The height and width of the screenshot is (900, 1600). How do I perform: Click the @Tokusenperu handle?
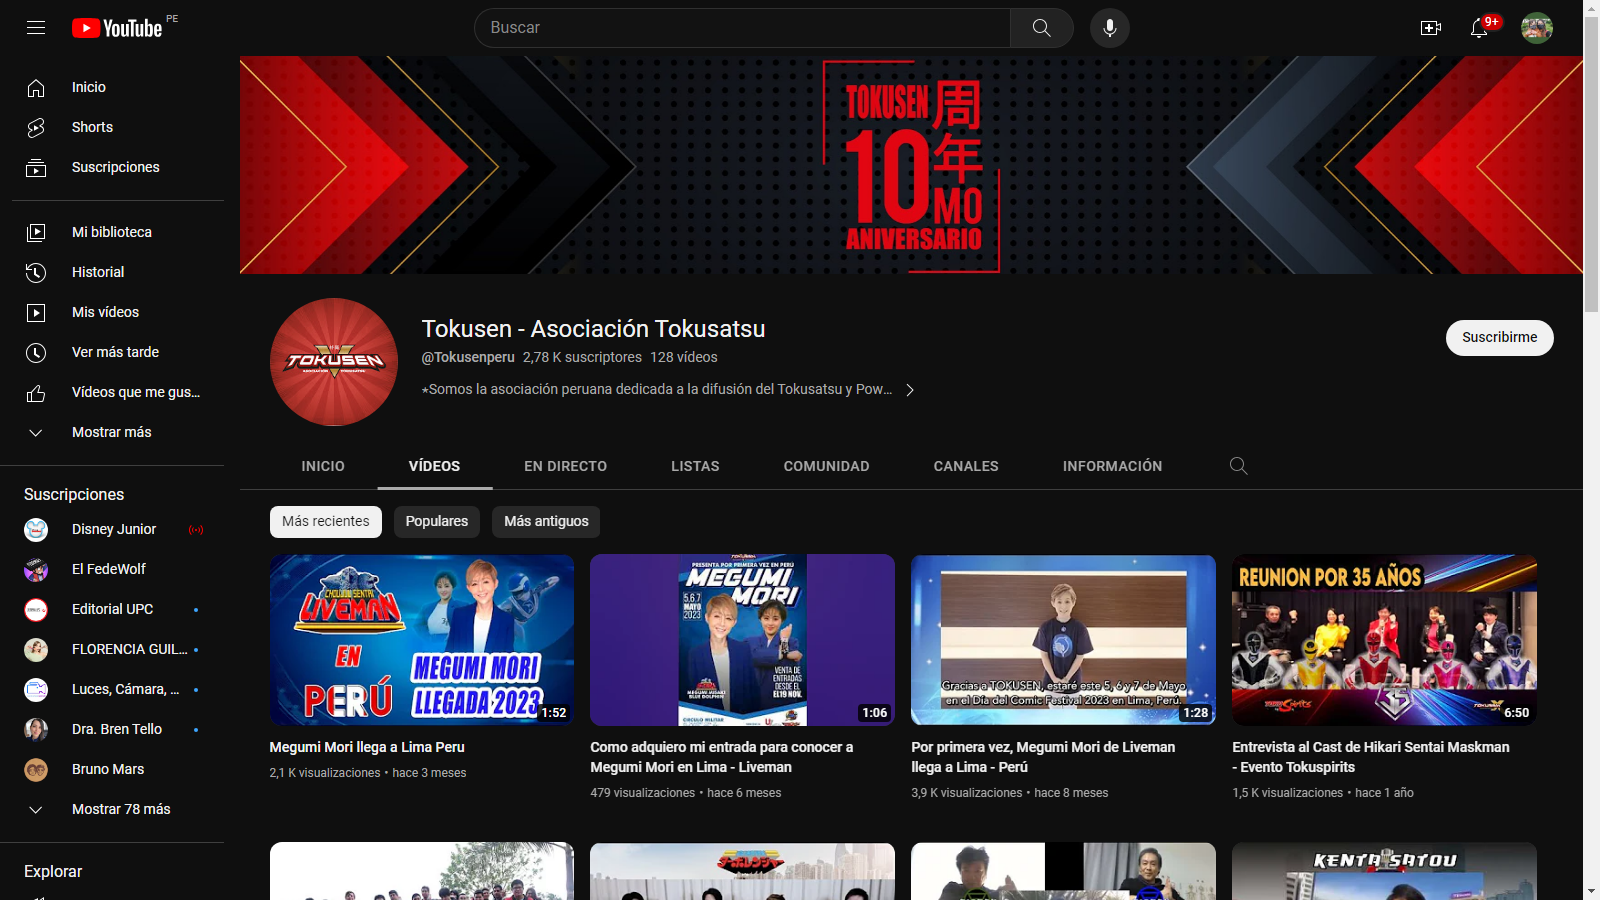coord(468,357)
